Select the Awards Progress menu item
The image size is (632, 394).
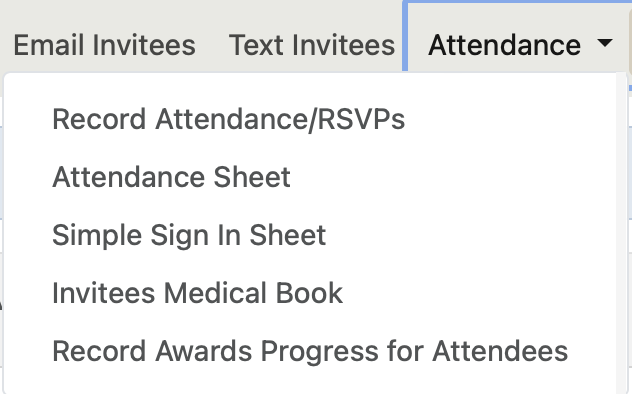tap(310, 351)
